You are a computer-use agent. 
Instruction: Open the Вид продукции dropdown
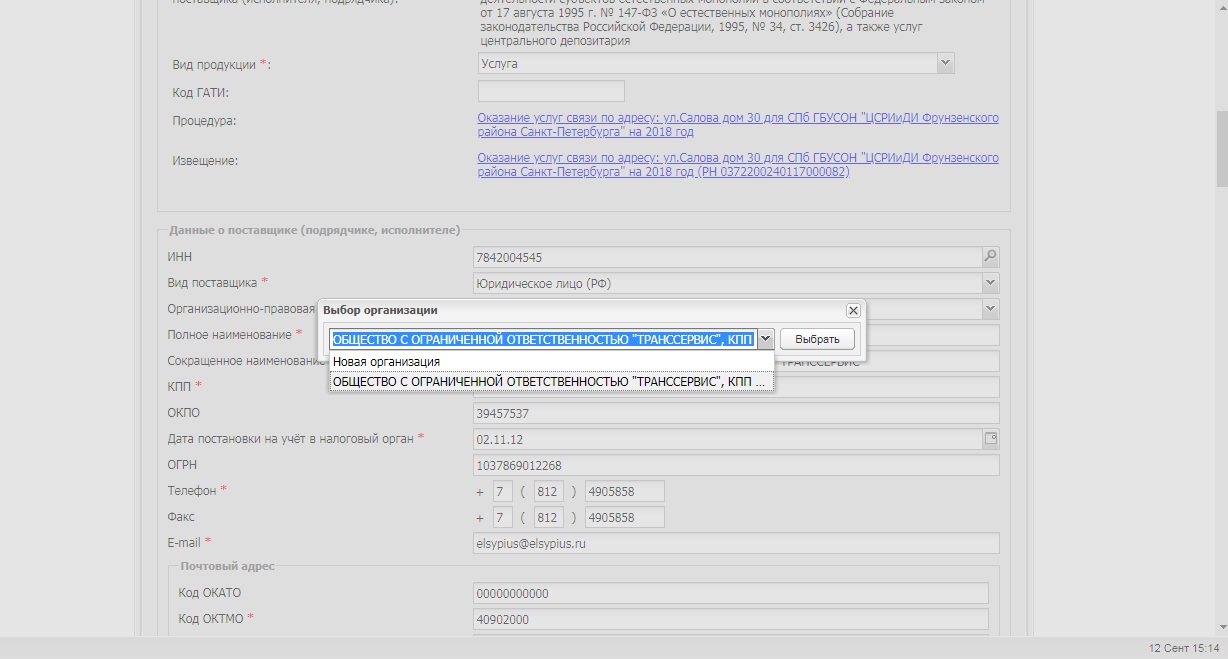pos(945,63)
